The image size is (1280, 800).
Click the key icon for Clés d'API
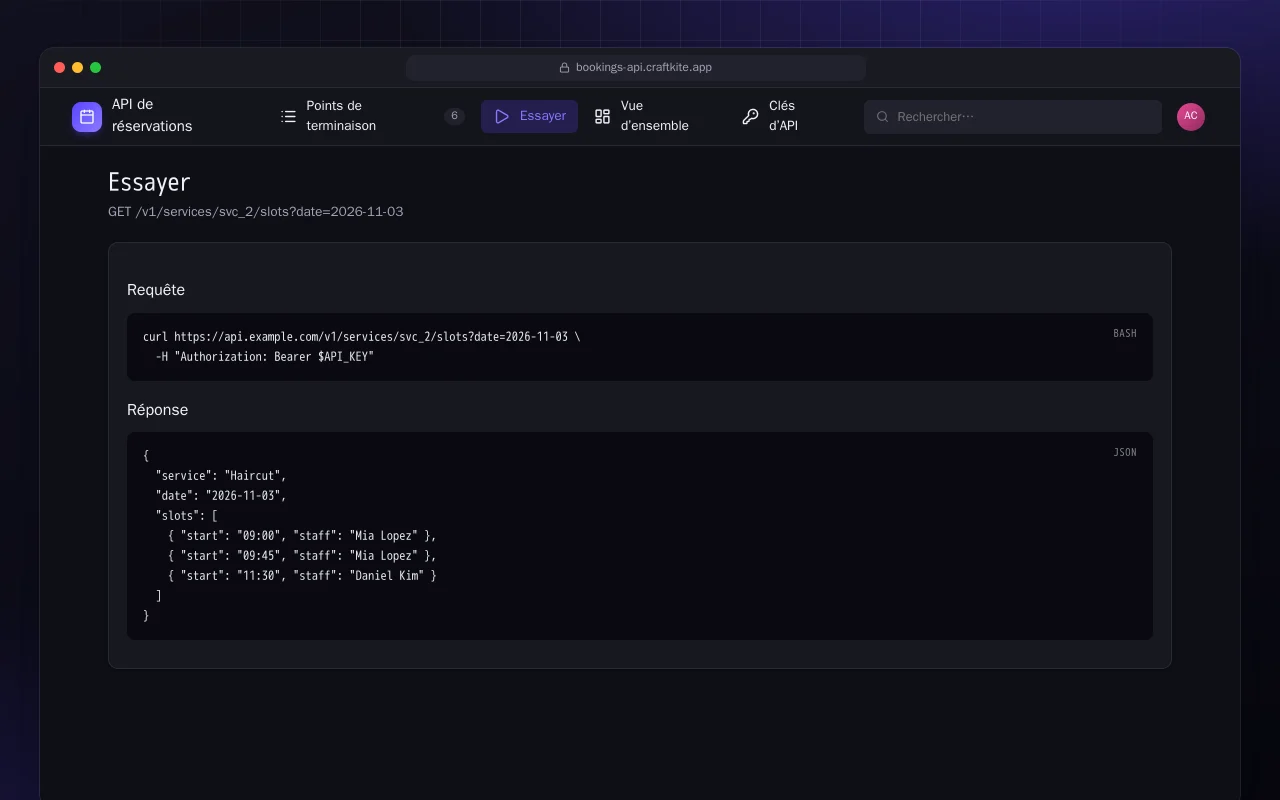(x=750, y=116)
